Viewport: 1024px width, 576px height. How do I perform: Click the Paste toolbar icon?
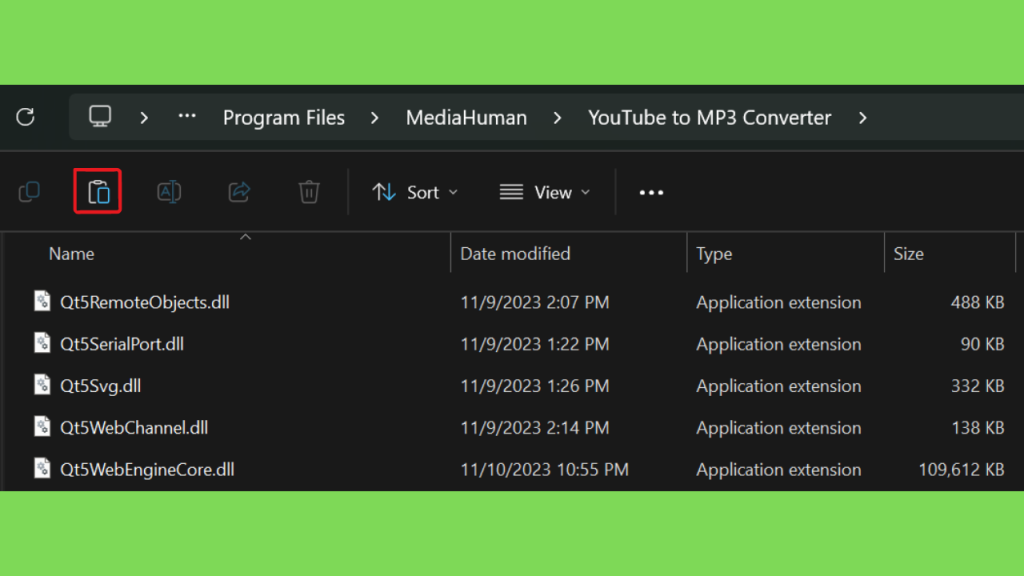coord(98,192)
